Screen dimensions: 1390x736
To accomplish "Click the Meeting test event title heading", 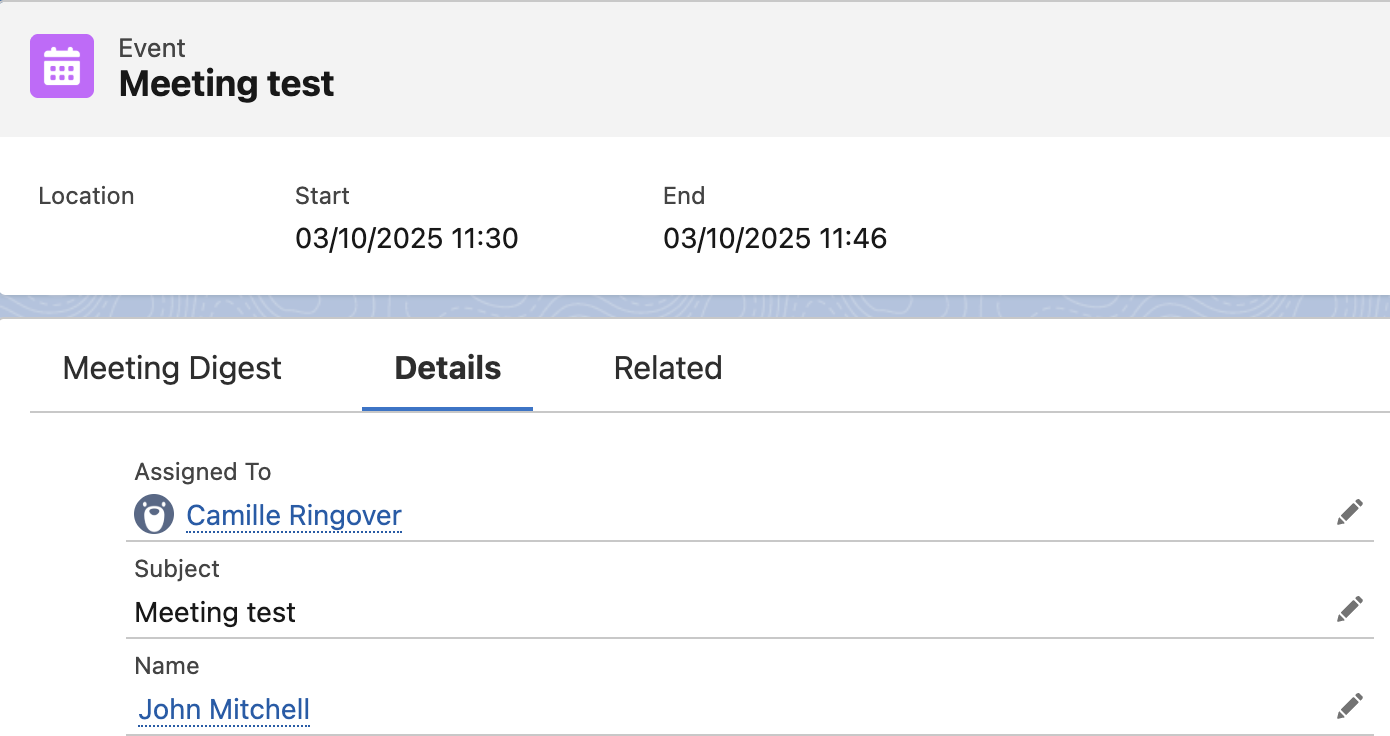I will click(x=227, y=84).
